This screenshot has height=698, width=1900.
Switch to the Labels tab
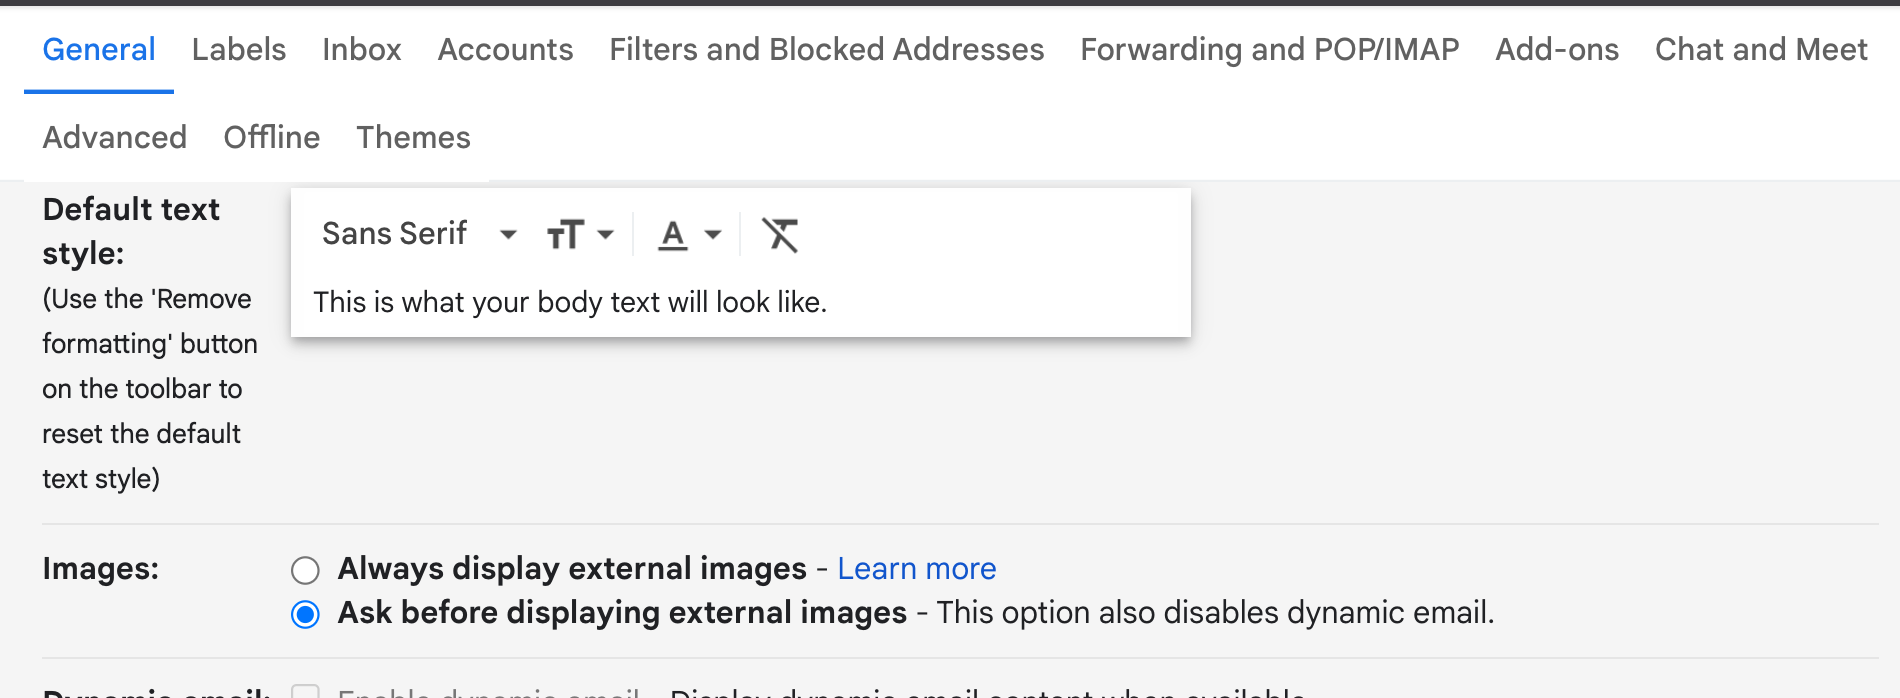(x=239, y=49)
